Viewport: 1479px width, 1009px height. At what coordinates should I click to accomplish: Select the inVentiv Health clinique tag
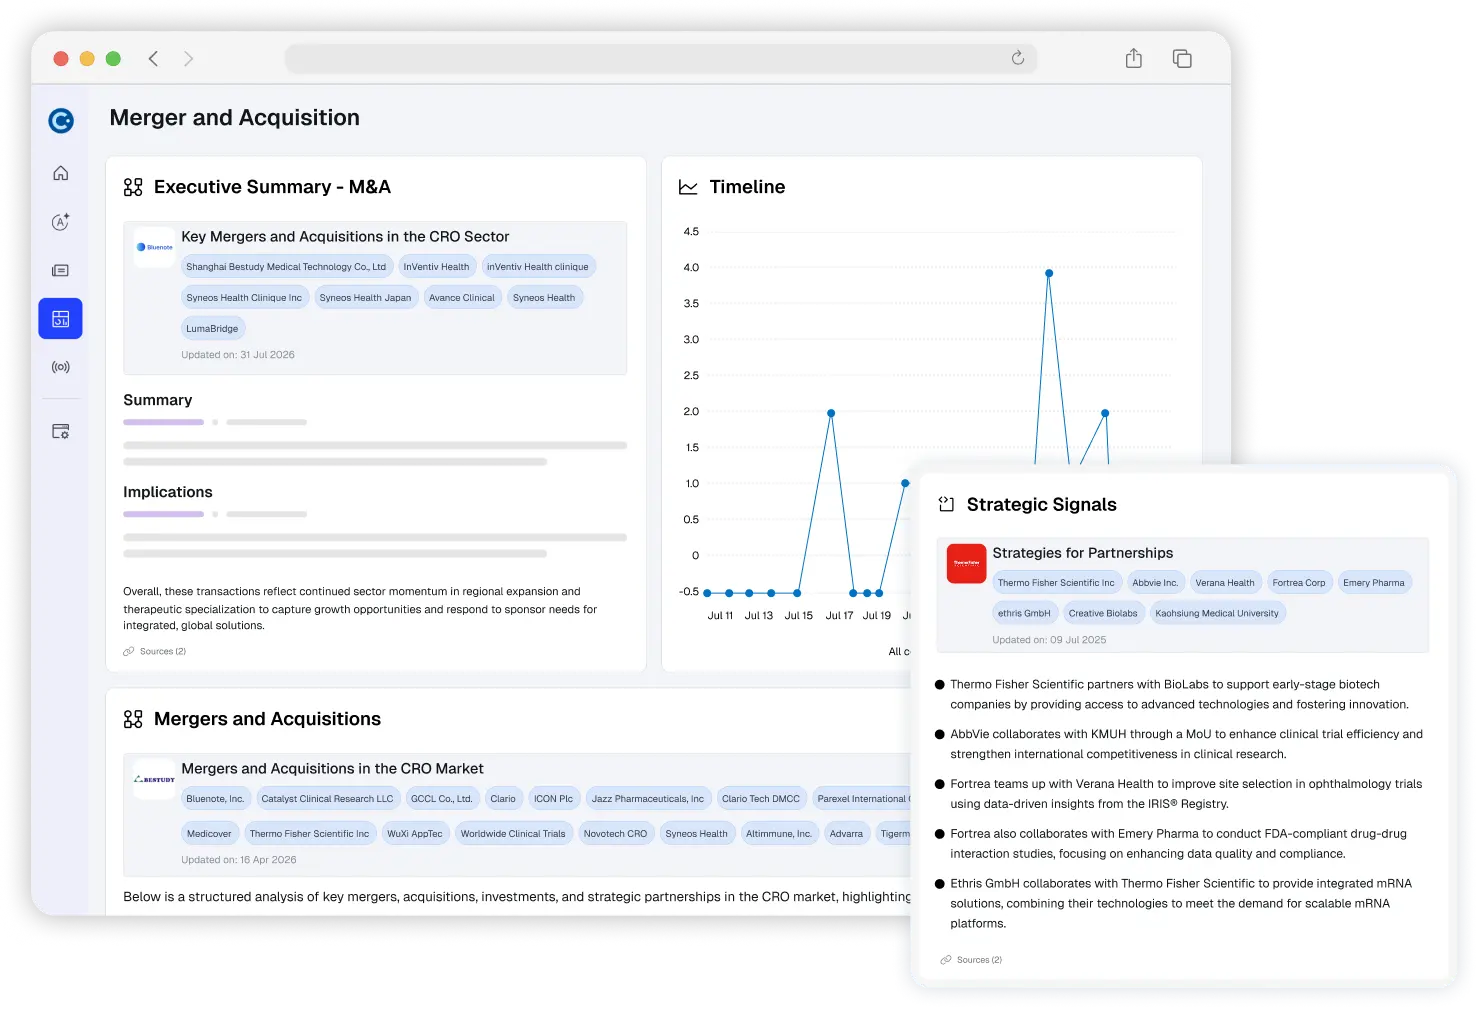click(538, 267)
